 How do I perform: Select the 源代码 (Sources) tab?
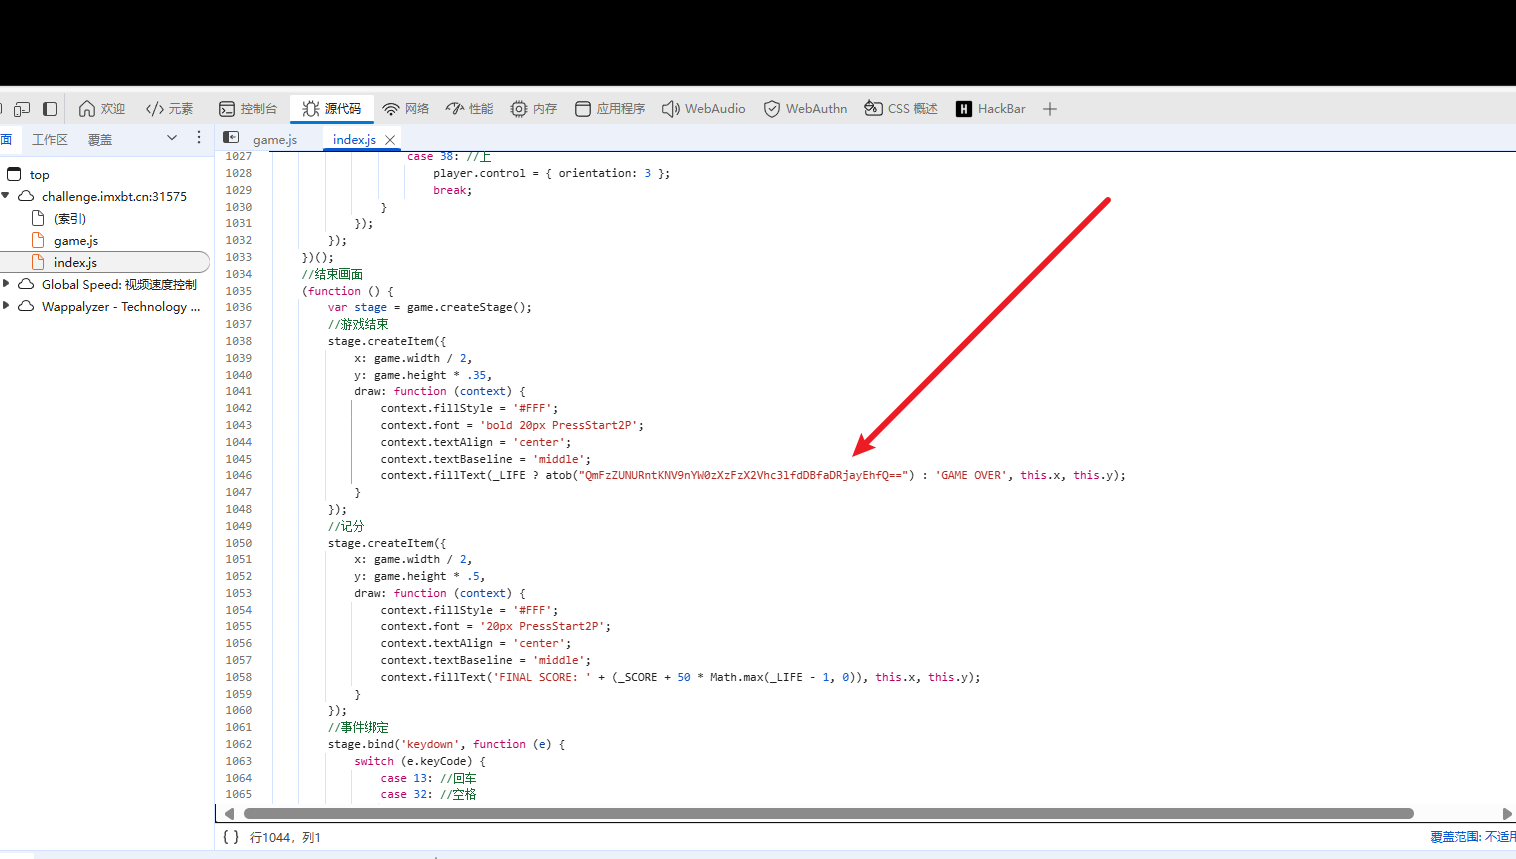coord(332,109)
